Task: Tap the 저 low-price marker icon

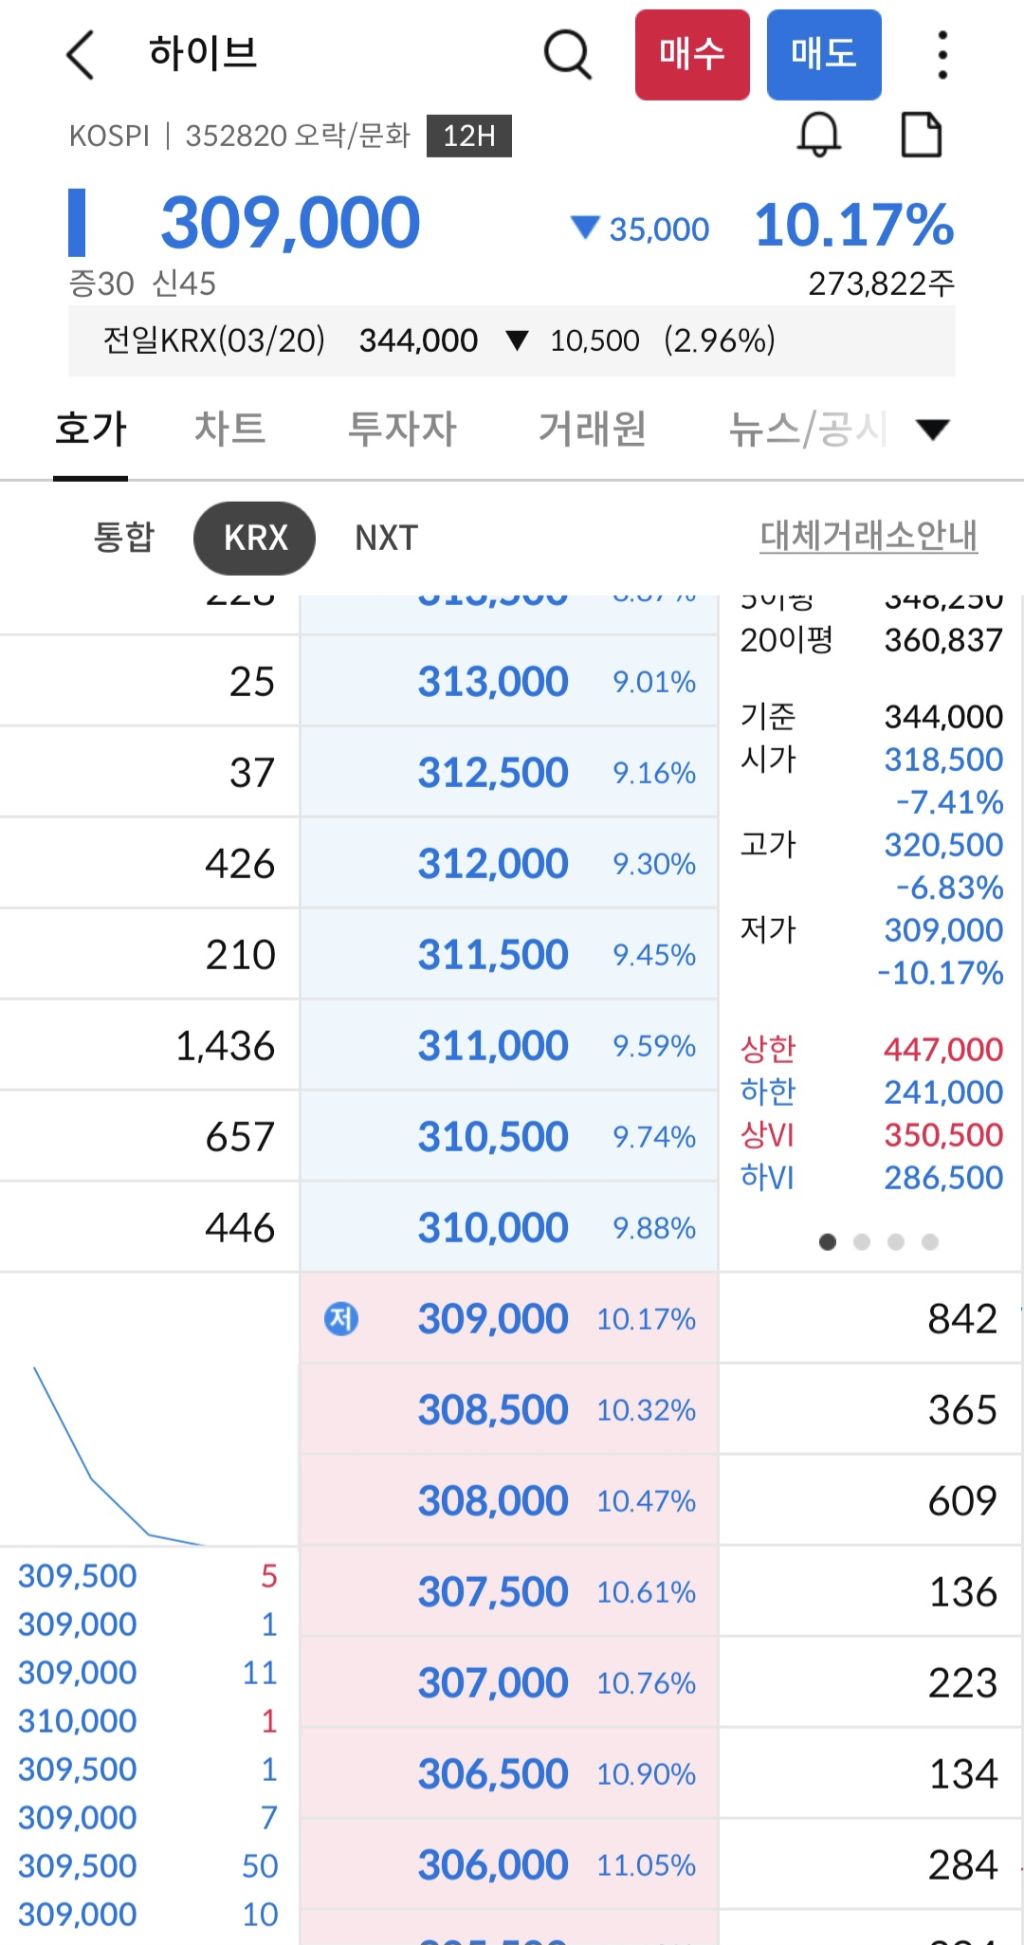Action: (x=341, y=1319)
